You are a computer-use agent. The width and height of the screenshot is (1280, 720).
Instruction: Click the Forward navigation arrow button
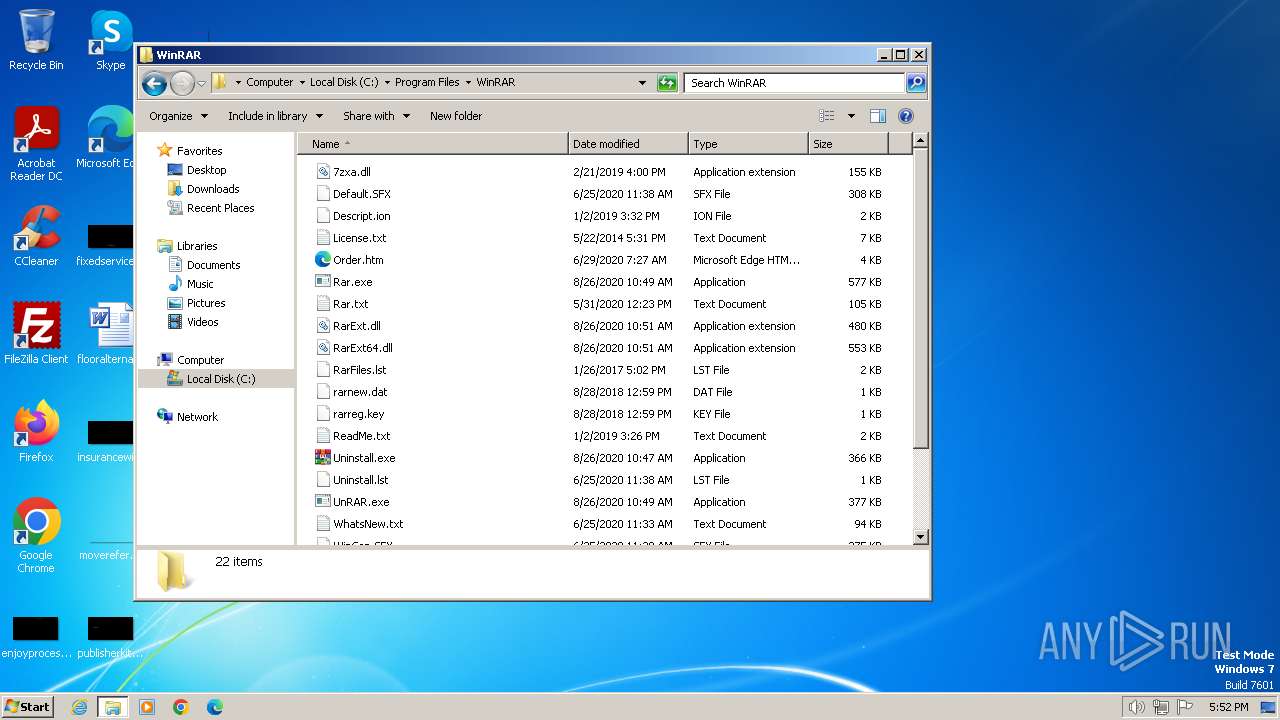click(x=182, y=83)
